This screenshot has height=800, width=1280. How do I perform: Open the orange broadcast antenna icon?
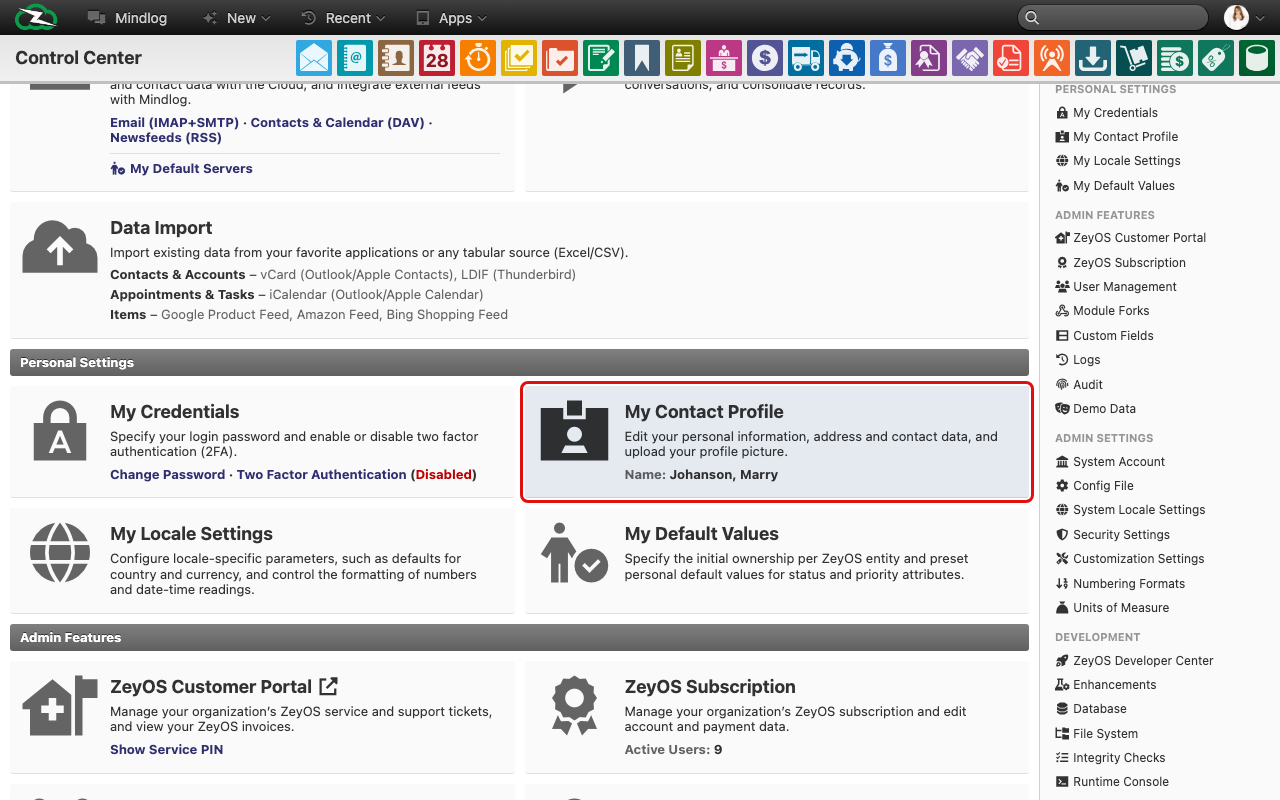[1052, 58]
